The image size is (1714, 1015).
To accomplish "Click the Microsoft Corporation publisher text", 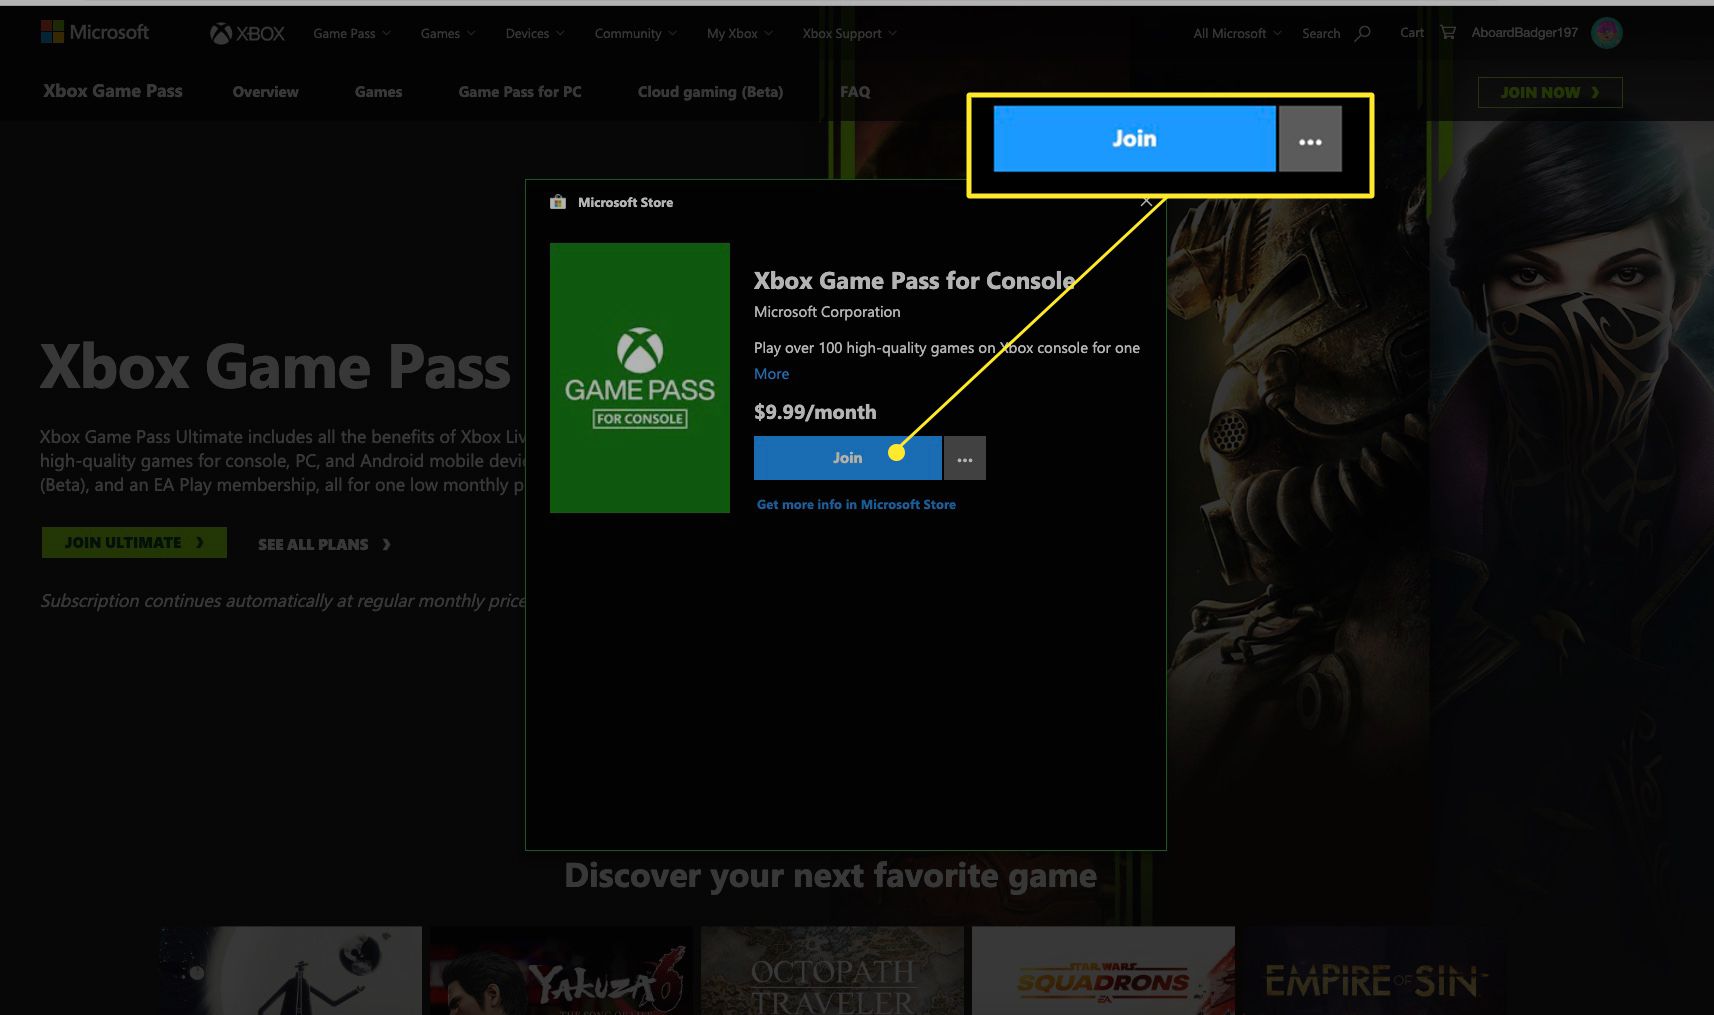I will 827,312.
